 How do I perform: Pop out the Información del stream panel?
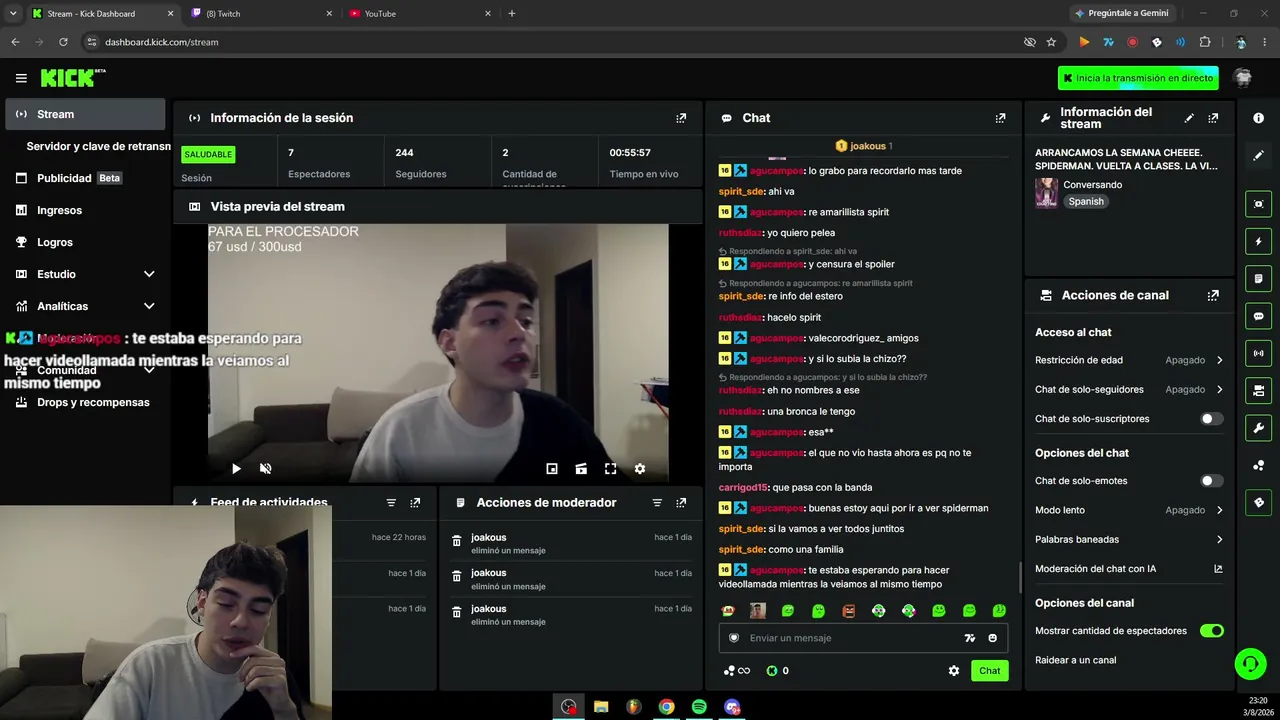(1213, 118)
